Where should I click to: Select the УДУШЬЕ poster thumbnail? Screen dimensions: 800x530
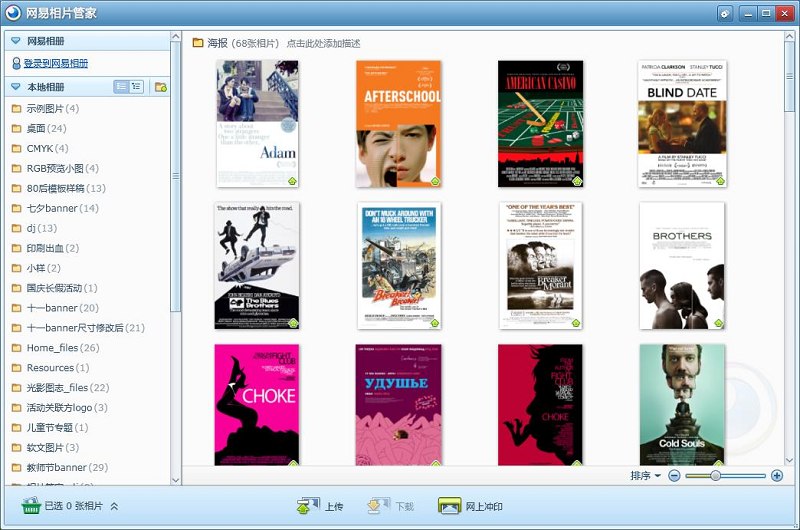click(x=398, y=405)
